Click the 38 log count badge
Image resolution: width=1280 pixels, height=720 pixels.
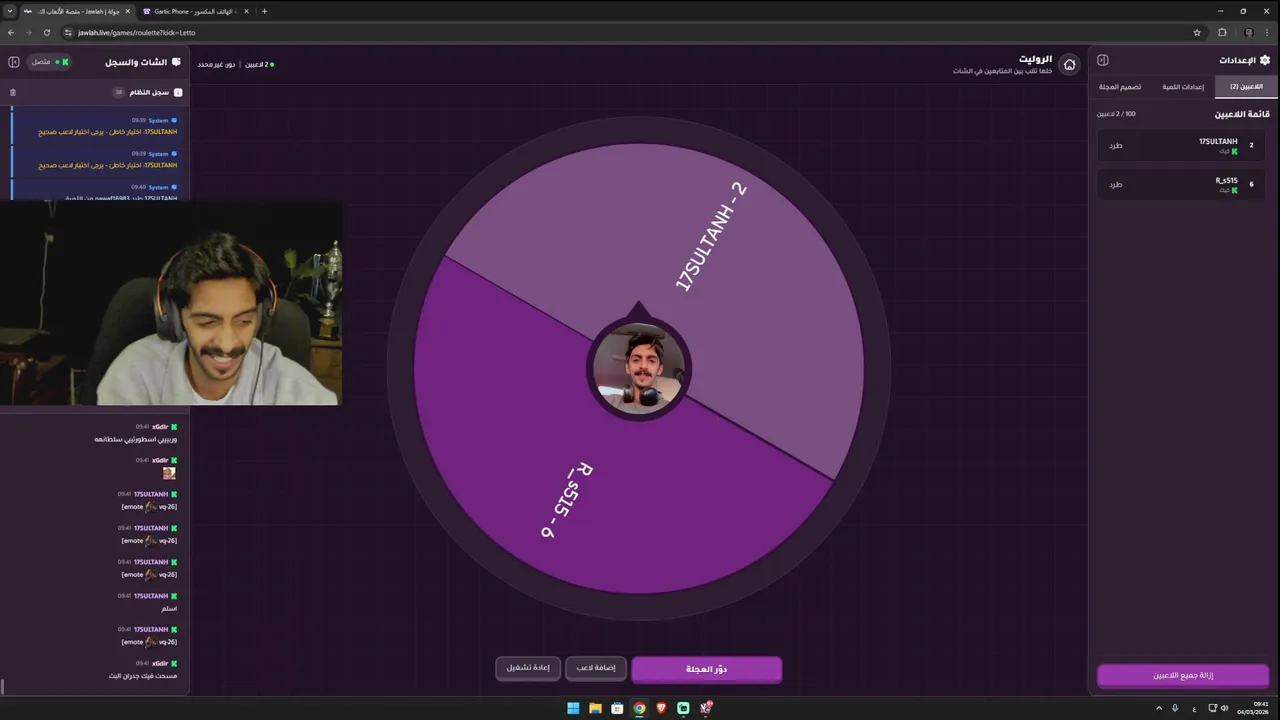(x=118, y=92)
